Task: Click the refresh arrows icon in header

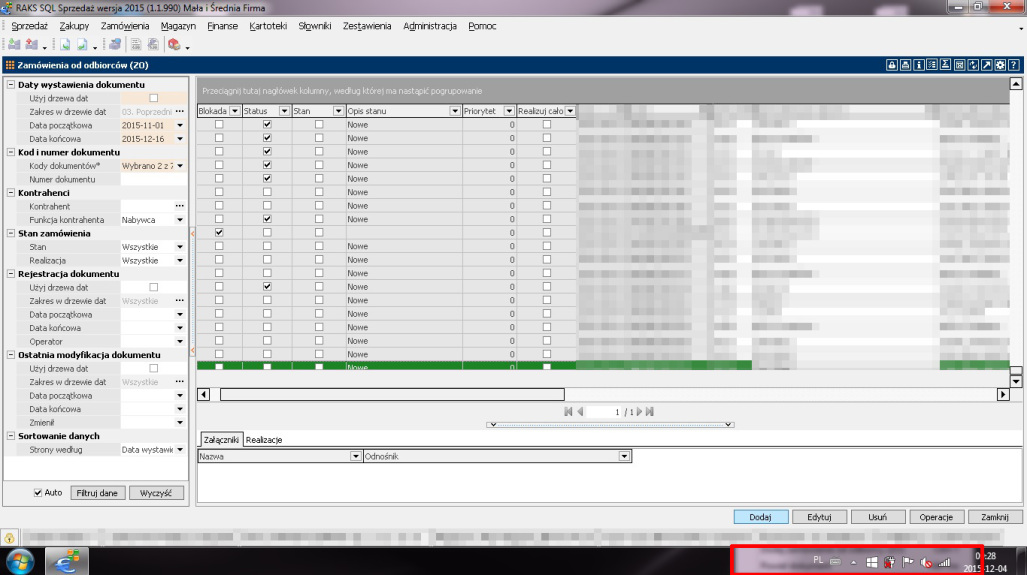Action: [x=973, y=65]
